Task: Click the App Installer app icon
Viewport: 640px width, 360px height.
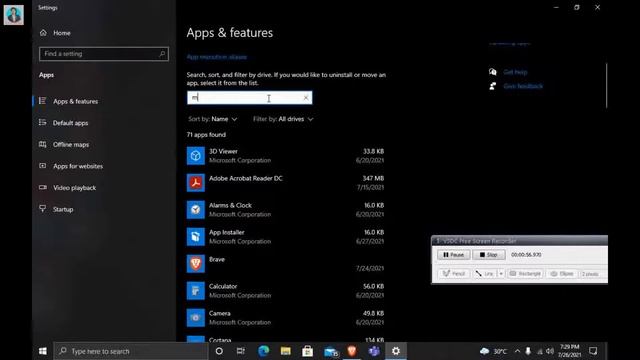Action: [196, 236]
